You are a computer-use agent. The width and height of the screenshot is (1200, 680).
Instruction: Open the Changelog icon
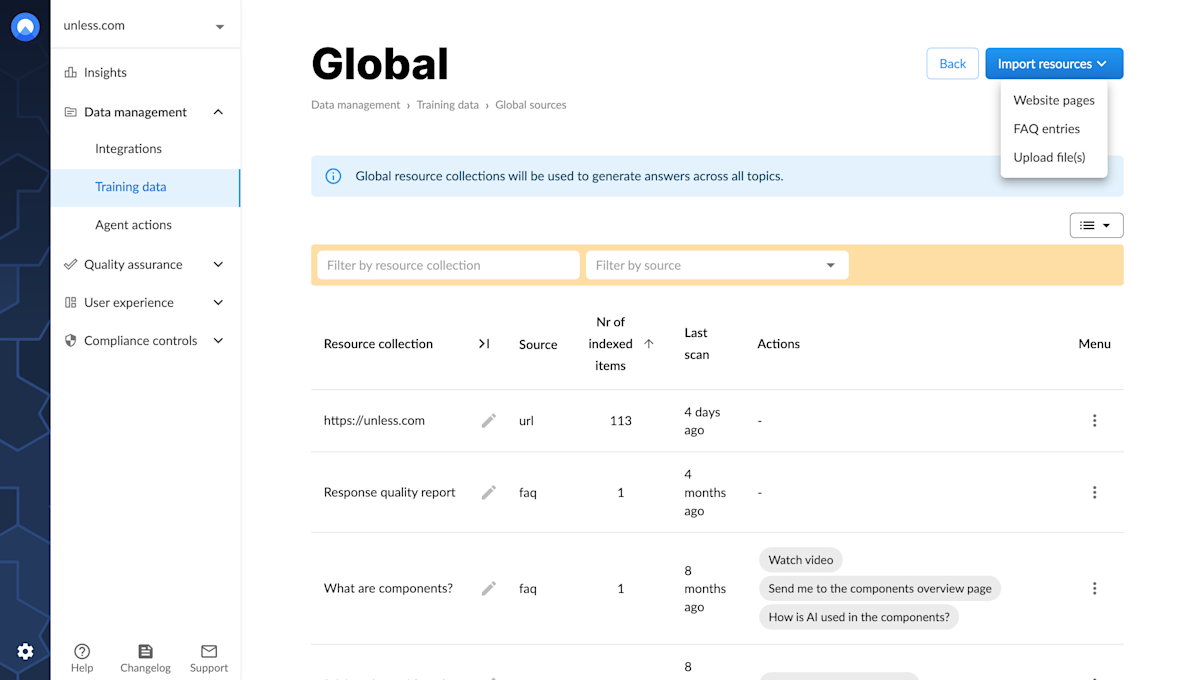tap(145, 652)
